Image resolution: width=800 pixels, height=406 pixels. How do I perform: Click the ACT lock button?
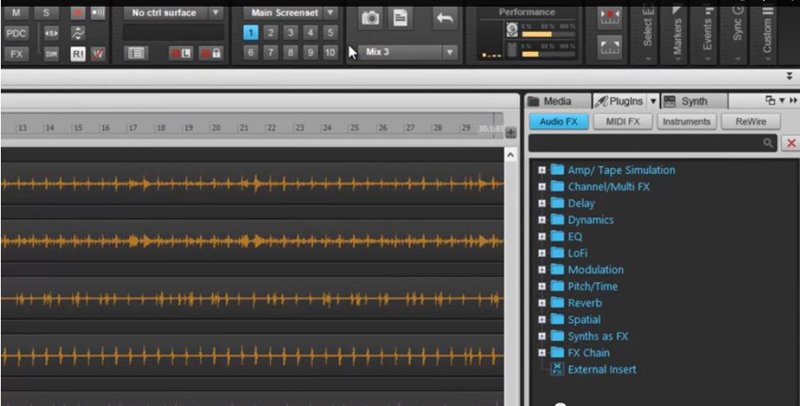pyautogui.click(x=211, y=53)
